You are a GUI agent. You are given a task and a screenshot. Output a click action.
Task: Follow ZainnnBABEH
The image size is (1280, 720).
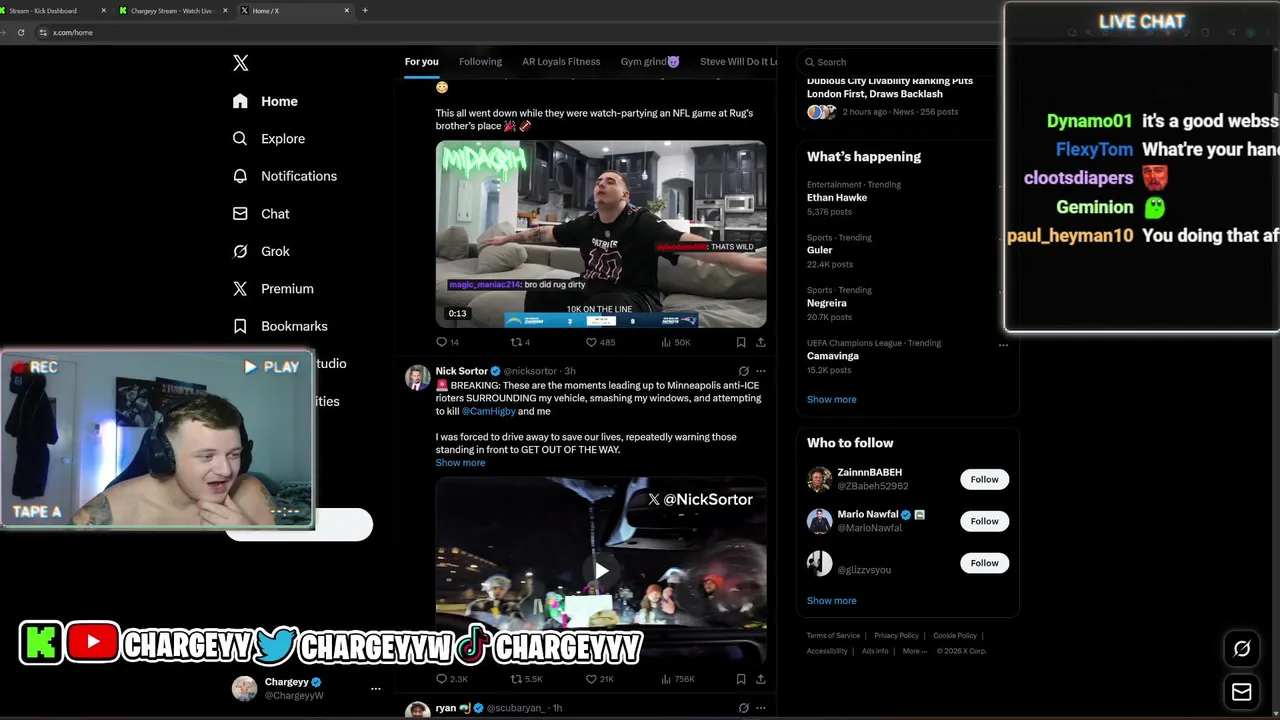(984, 479)
